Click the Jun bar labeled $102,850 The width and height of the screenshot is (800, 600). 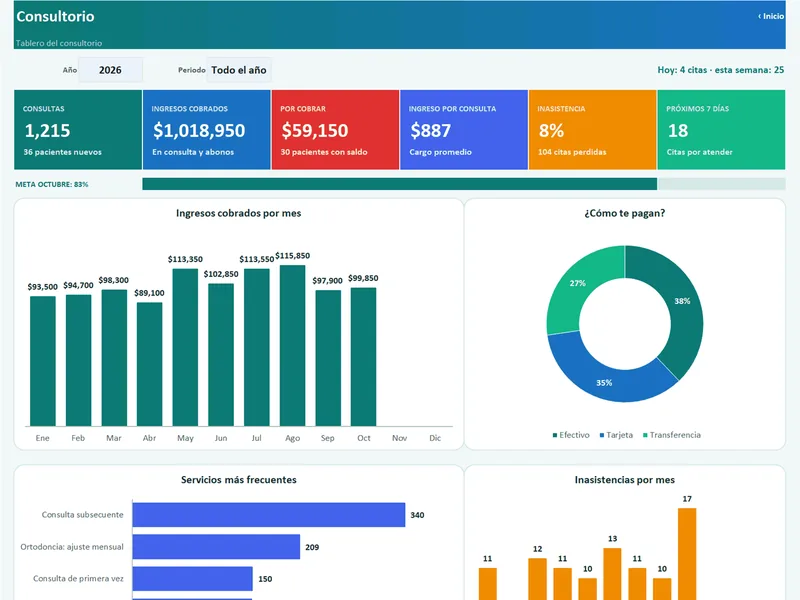click(221, 355)
